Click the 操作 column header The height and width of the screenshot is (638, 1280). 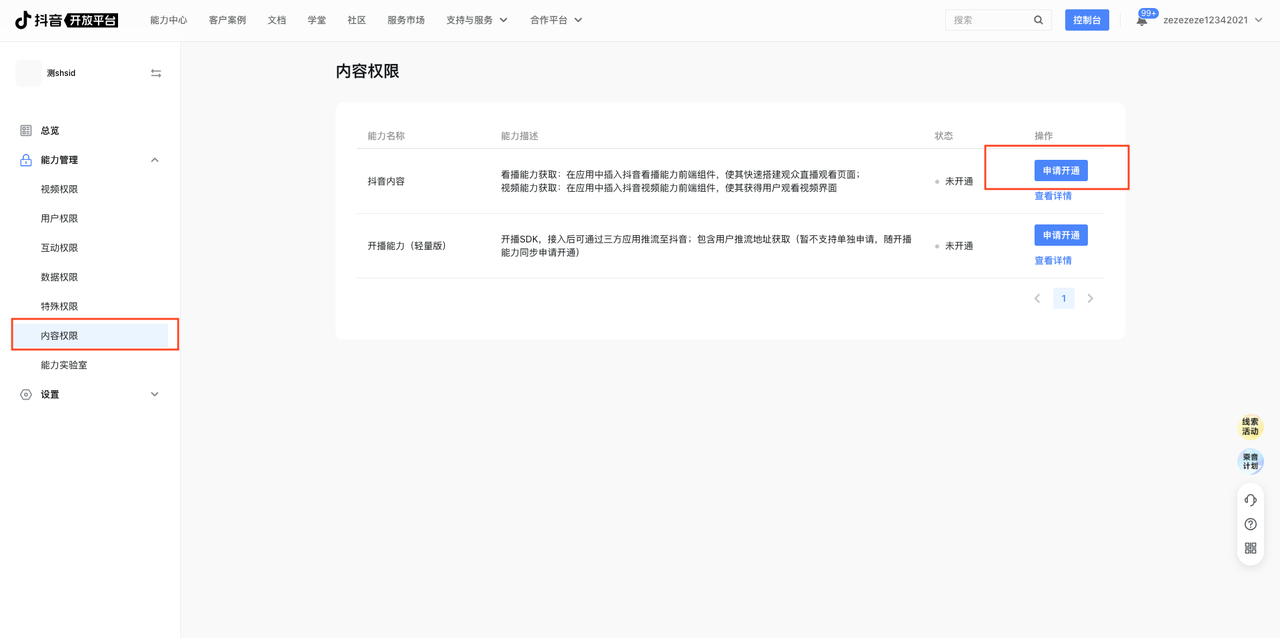click(x=1044, y=136)
